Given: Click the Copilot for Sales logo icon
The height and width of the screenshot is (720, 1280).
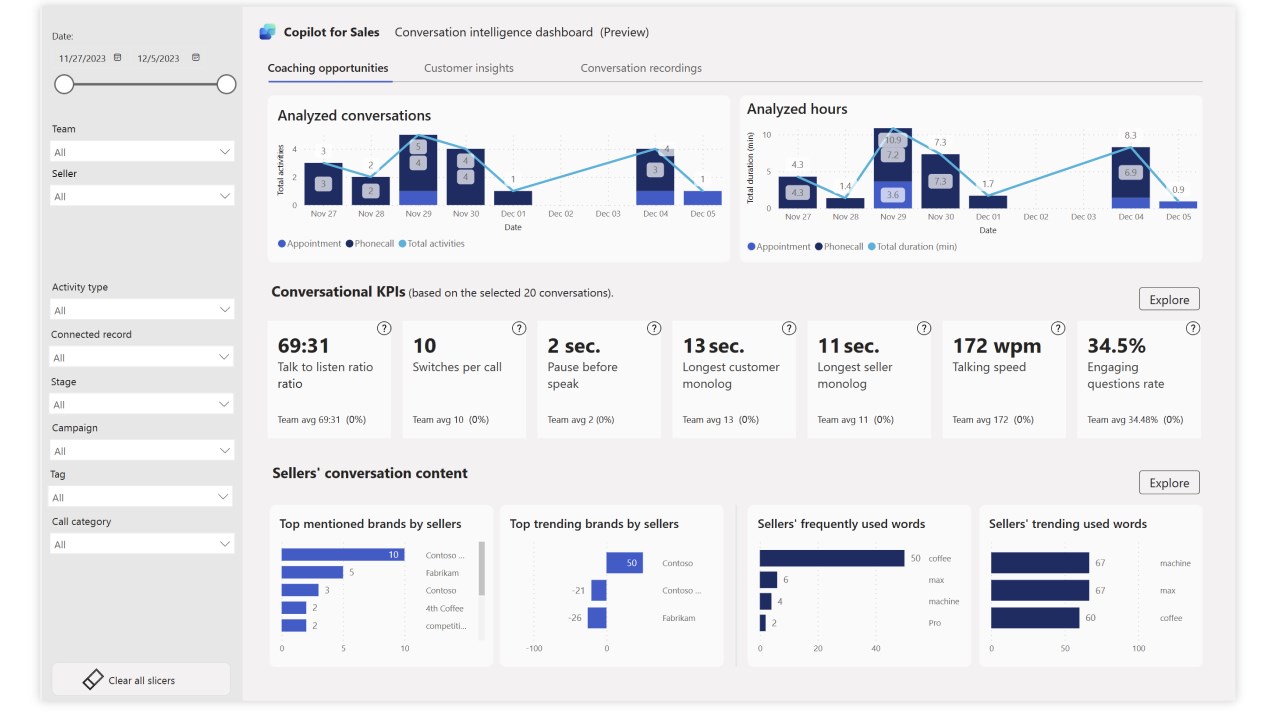Looking at the screenshot, I should pos(267,32).
